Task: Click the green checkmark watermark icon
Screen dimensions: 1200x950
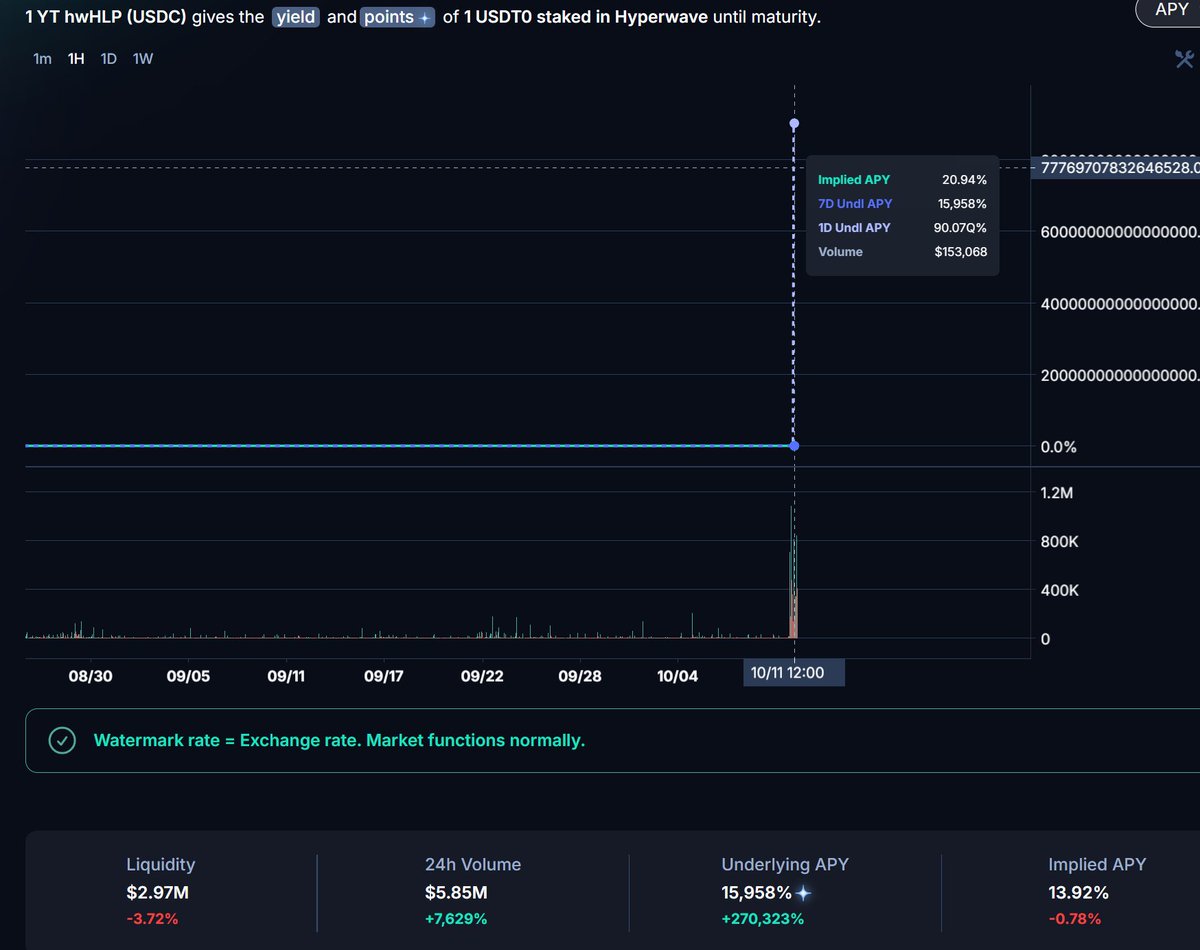Action: 62,741
